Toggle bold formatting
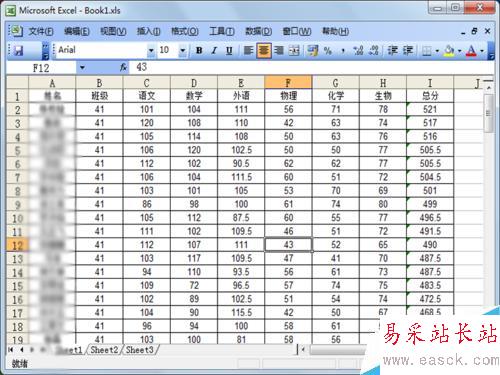 click(199, 51)
